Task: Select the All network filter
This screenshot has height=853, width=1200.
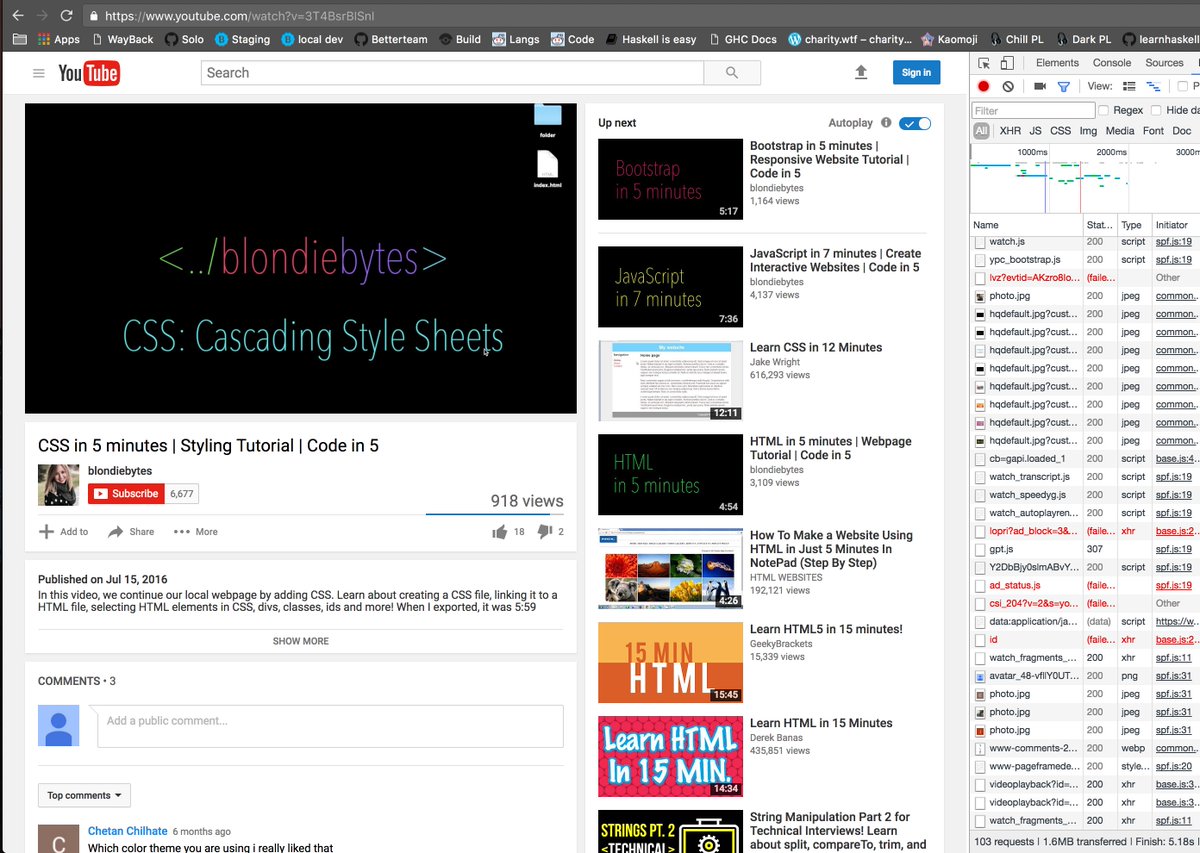Action: [981, 131]
